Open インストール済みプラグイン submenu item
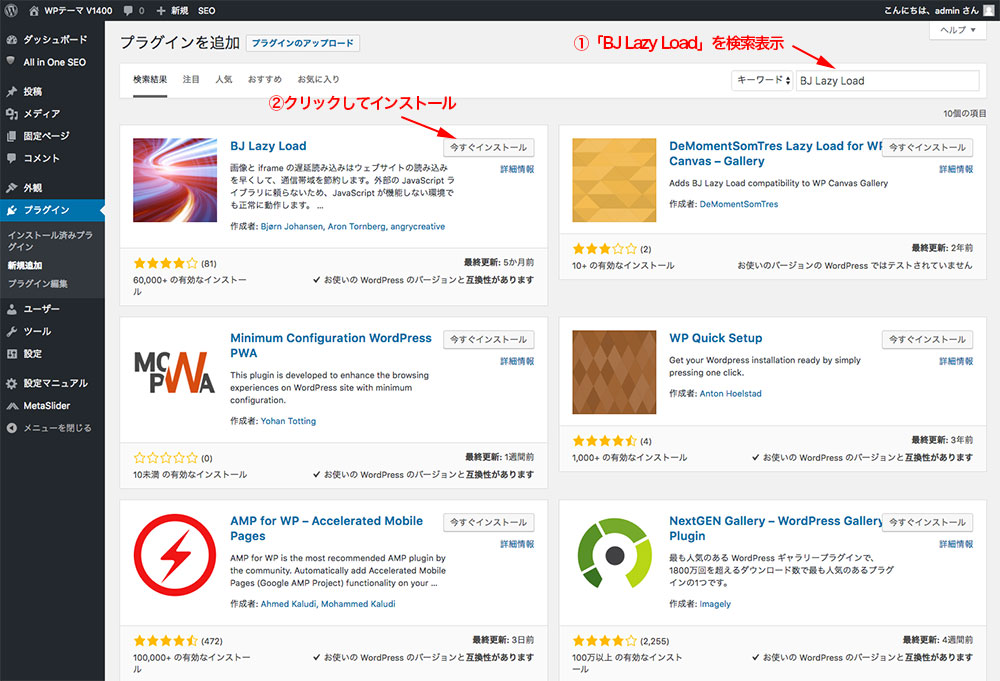1000x681 pixels. pos(50,240)
